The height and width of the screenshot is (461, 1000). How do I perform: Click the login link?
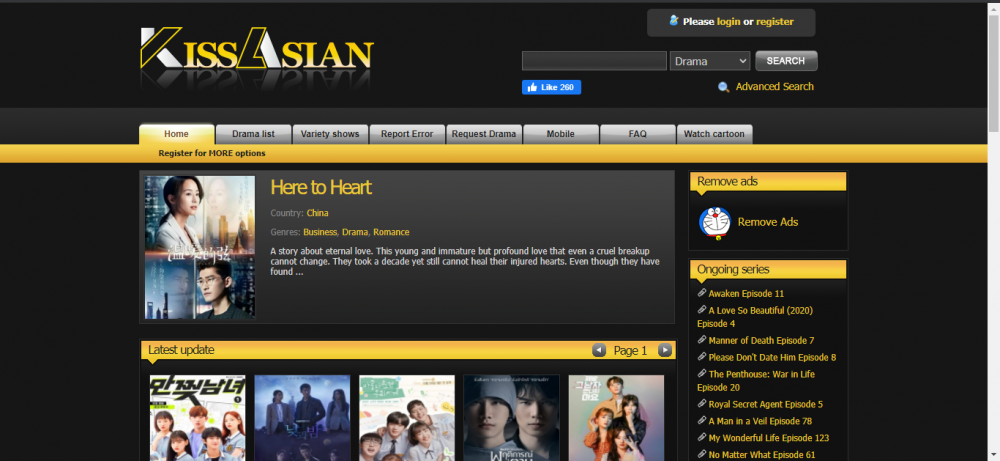pos(728,21)
